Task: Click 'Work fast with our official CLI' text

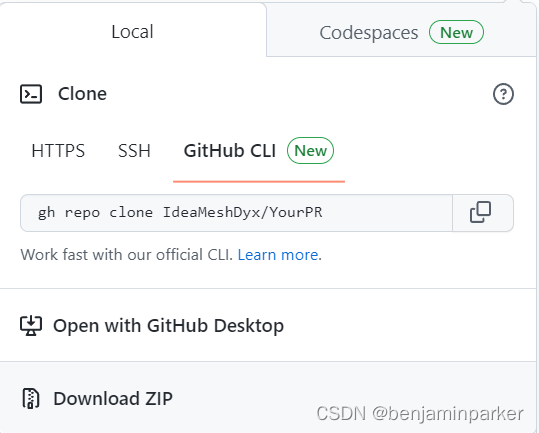Action: pyautogui.click(x=126, y=255)
